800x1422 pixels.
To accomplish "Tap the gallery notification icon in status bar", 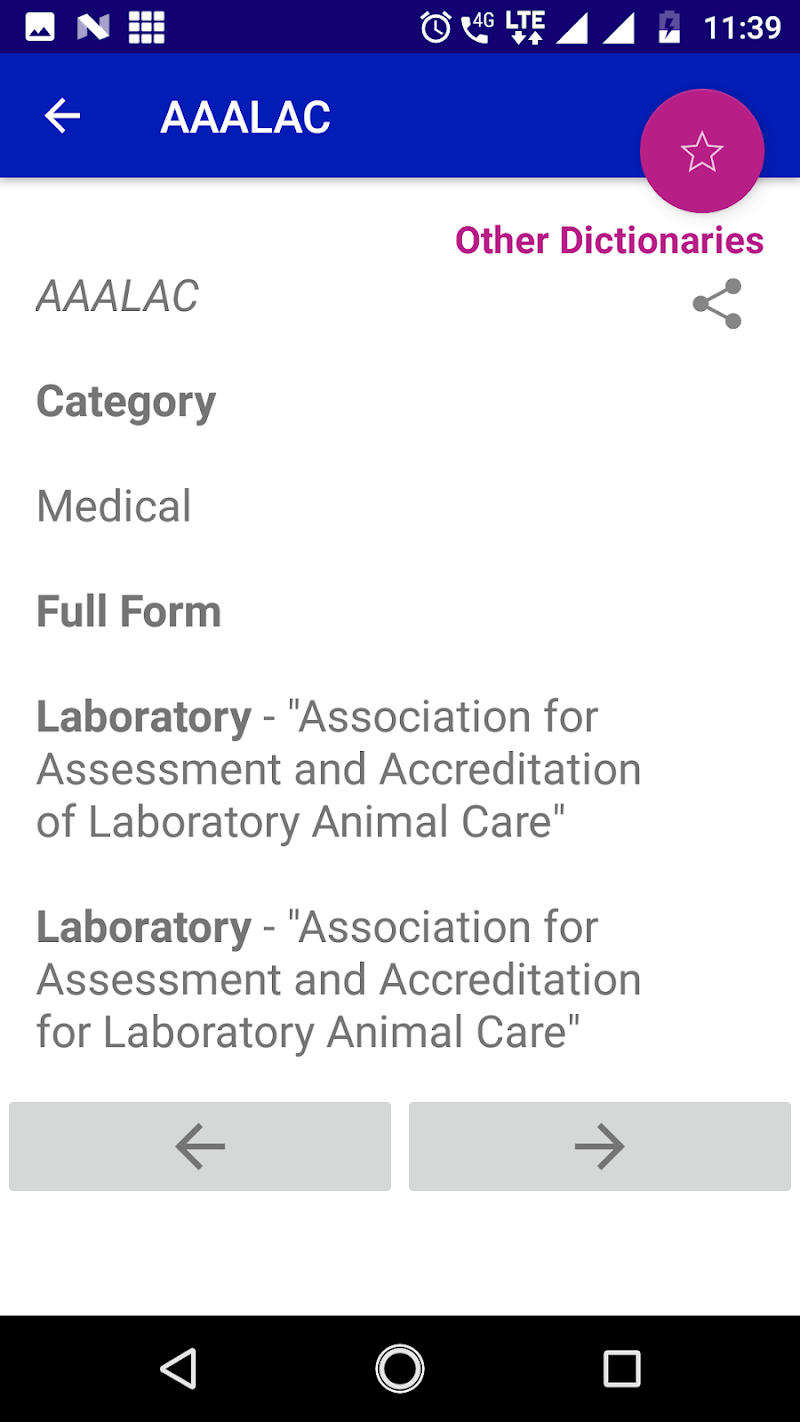I will [x=40, y=27].
